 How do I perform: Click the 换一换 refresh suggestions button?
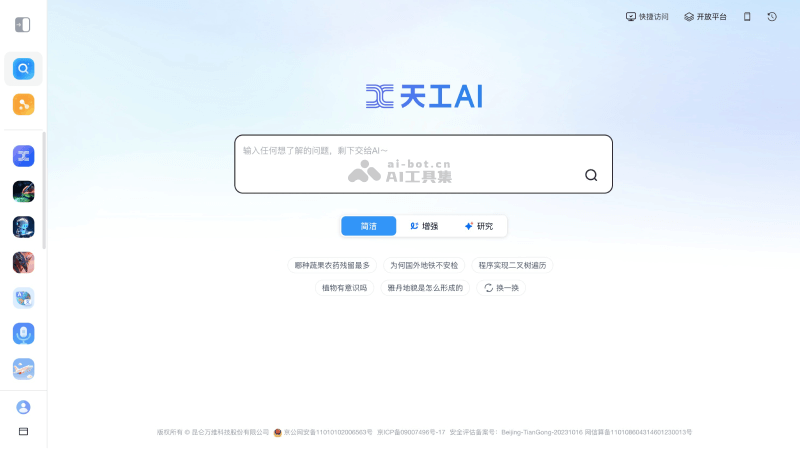click(501, 288)
